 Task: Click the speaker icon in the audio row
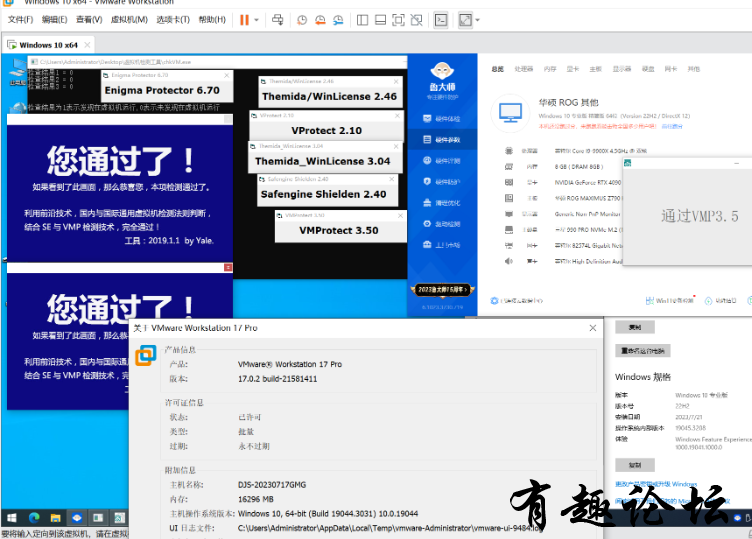click(x=509, y=261)
